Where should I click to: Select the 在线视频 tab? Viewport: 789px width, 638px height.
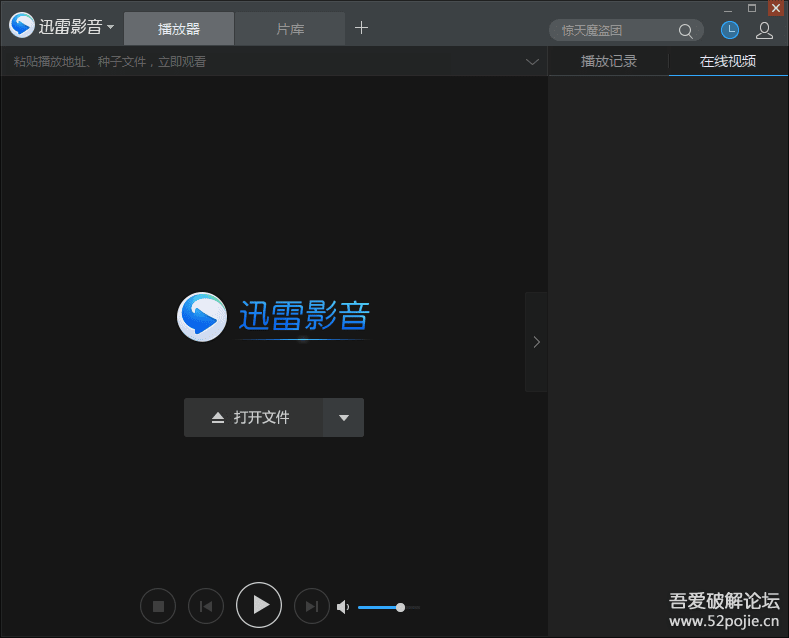[x=728, y=61]
